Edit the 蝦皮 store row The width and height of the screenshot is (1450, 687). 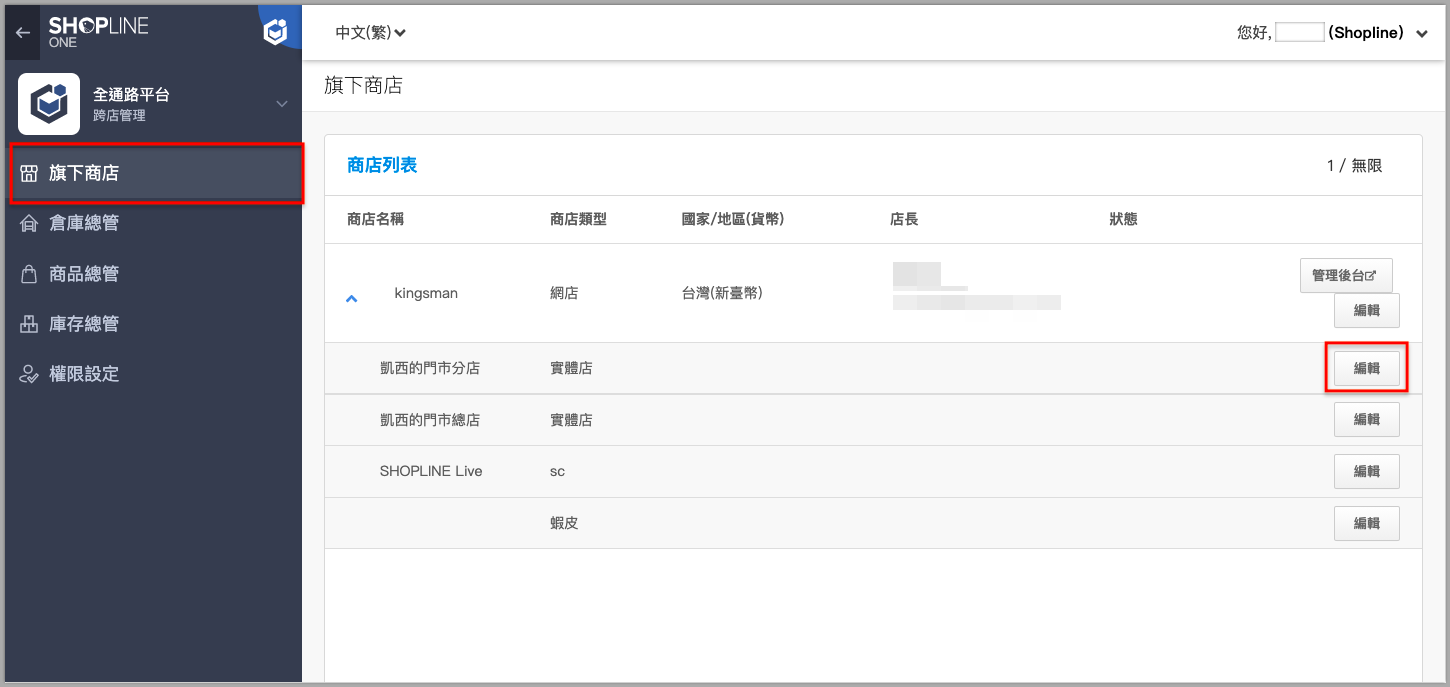click(x=1367, y=523)
